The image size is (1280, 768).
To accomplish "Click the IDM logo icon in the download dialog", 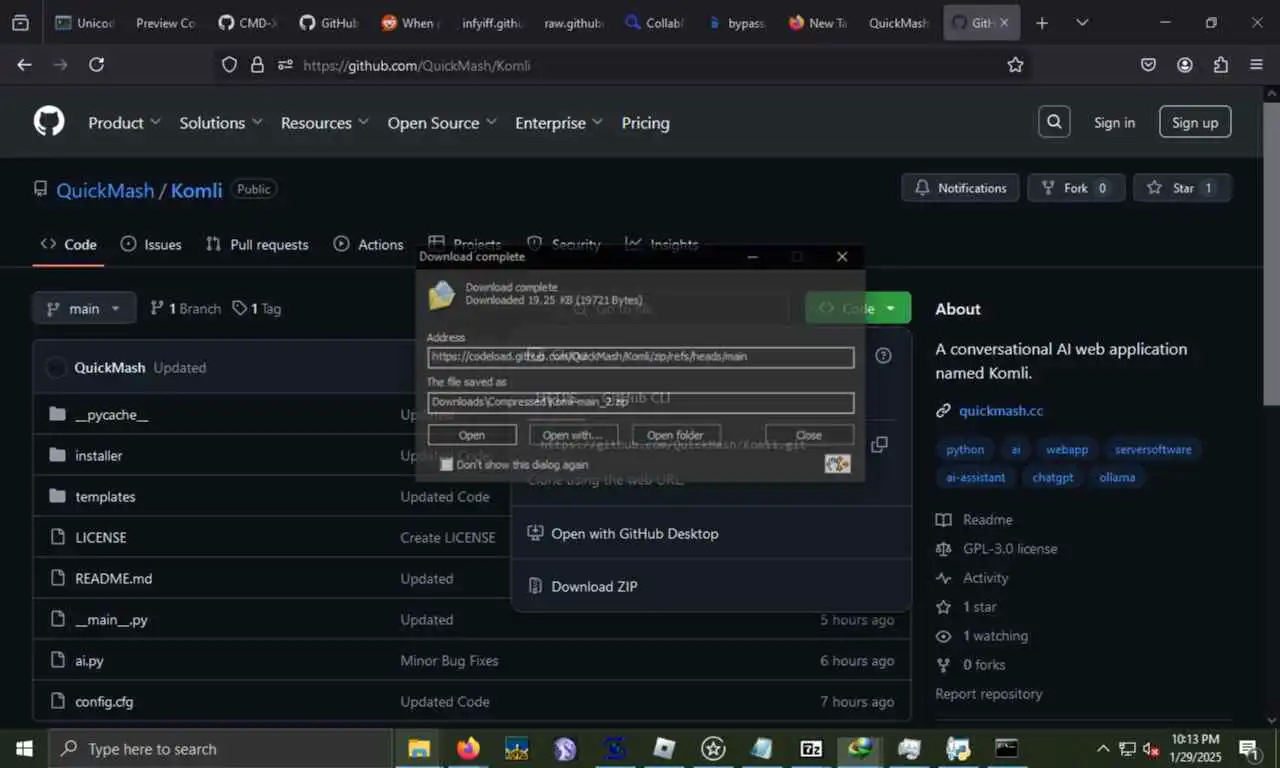I will [837, 464].
